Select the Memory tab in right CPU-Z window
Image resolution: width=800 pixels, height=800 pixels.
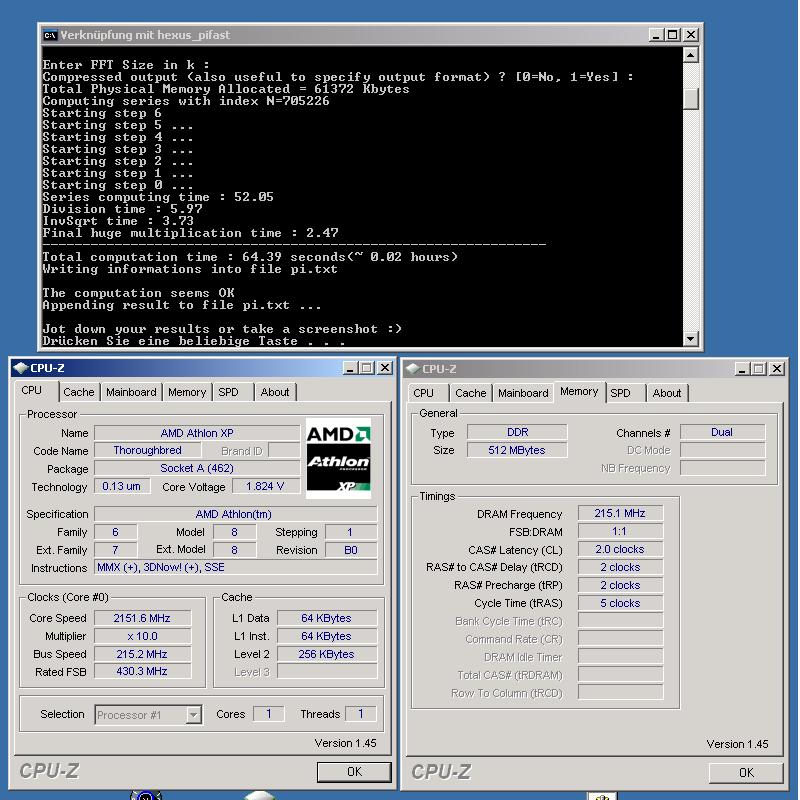pyautogui.click(x=579, y=391)
